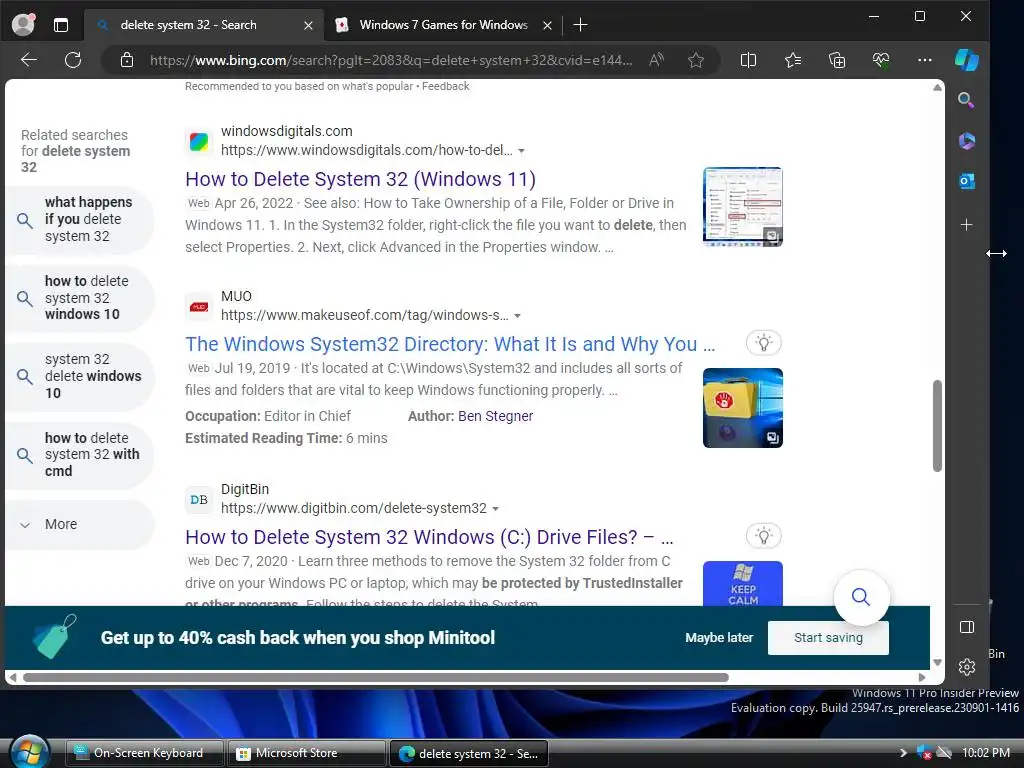This screenshot has height=768, width=1024.
Task: Search how to delete system 32 windows 10
Action: tap(80, 298)
